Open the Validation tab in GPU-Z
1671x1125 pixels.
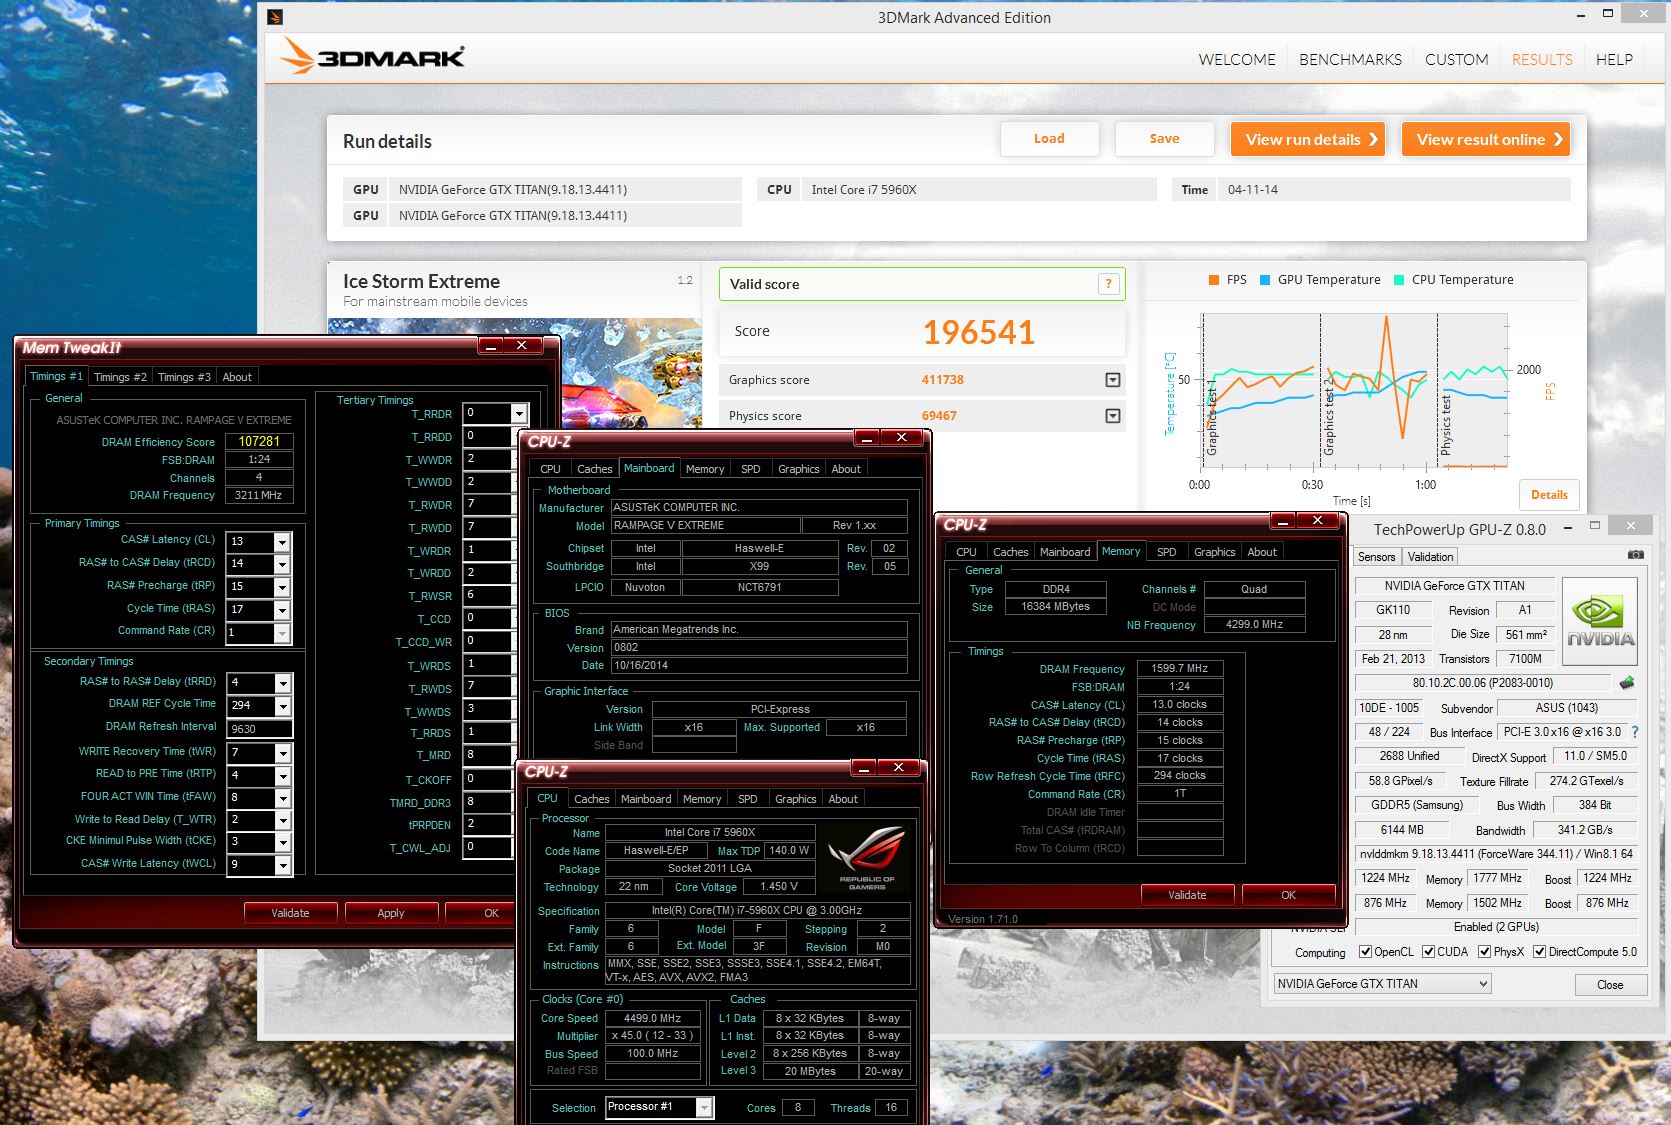tap(1430, 557)
